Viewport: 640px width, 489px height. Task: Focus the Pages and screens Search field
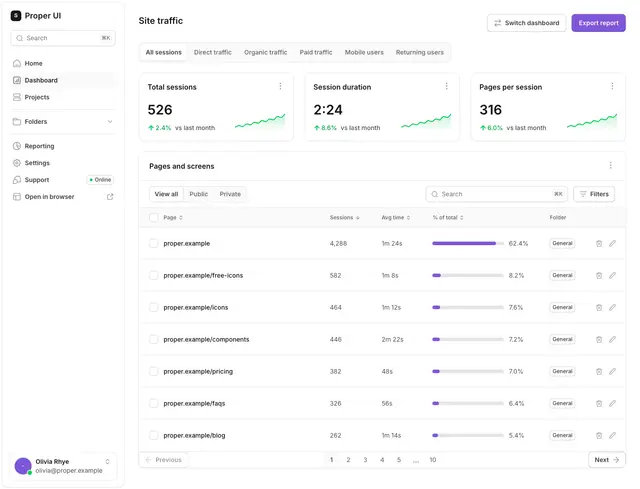tap(496, 194)
